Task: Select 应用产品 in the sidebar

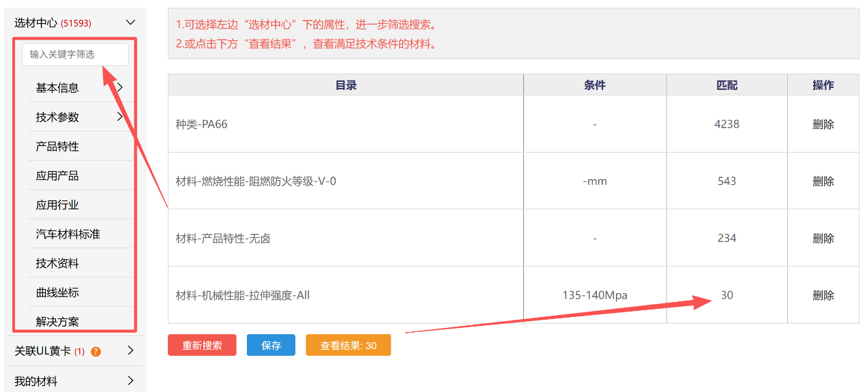Action: point(57,176)
